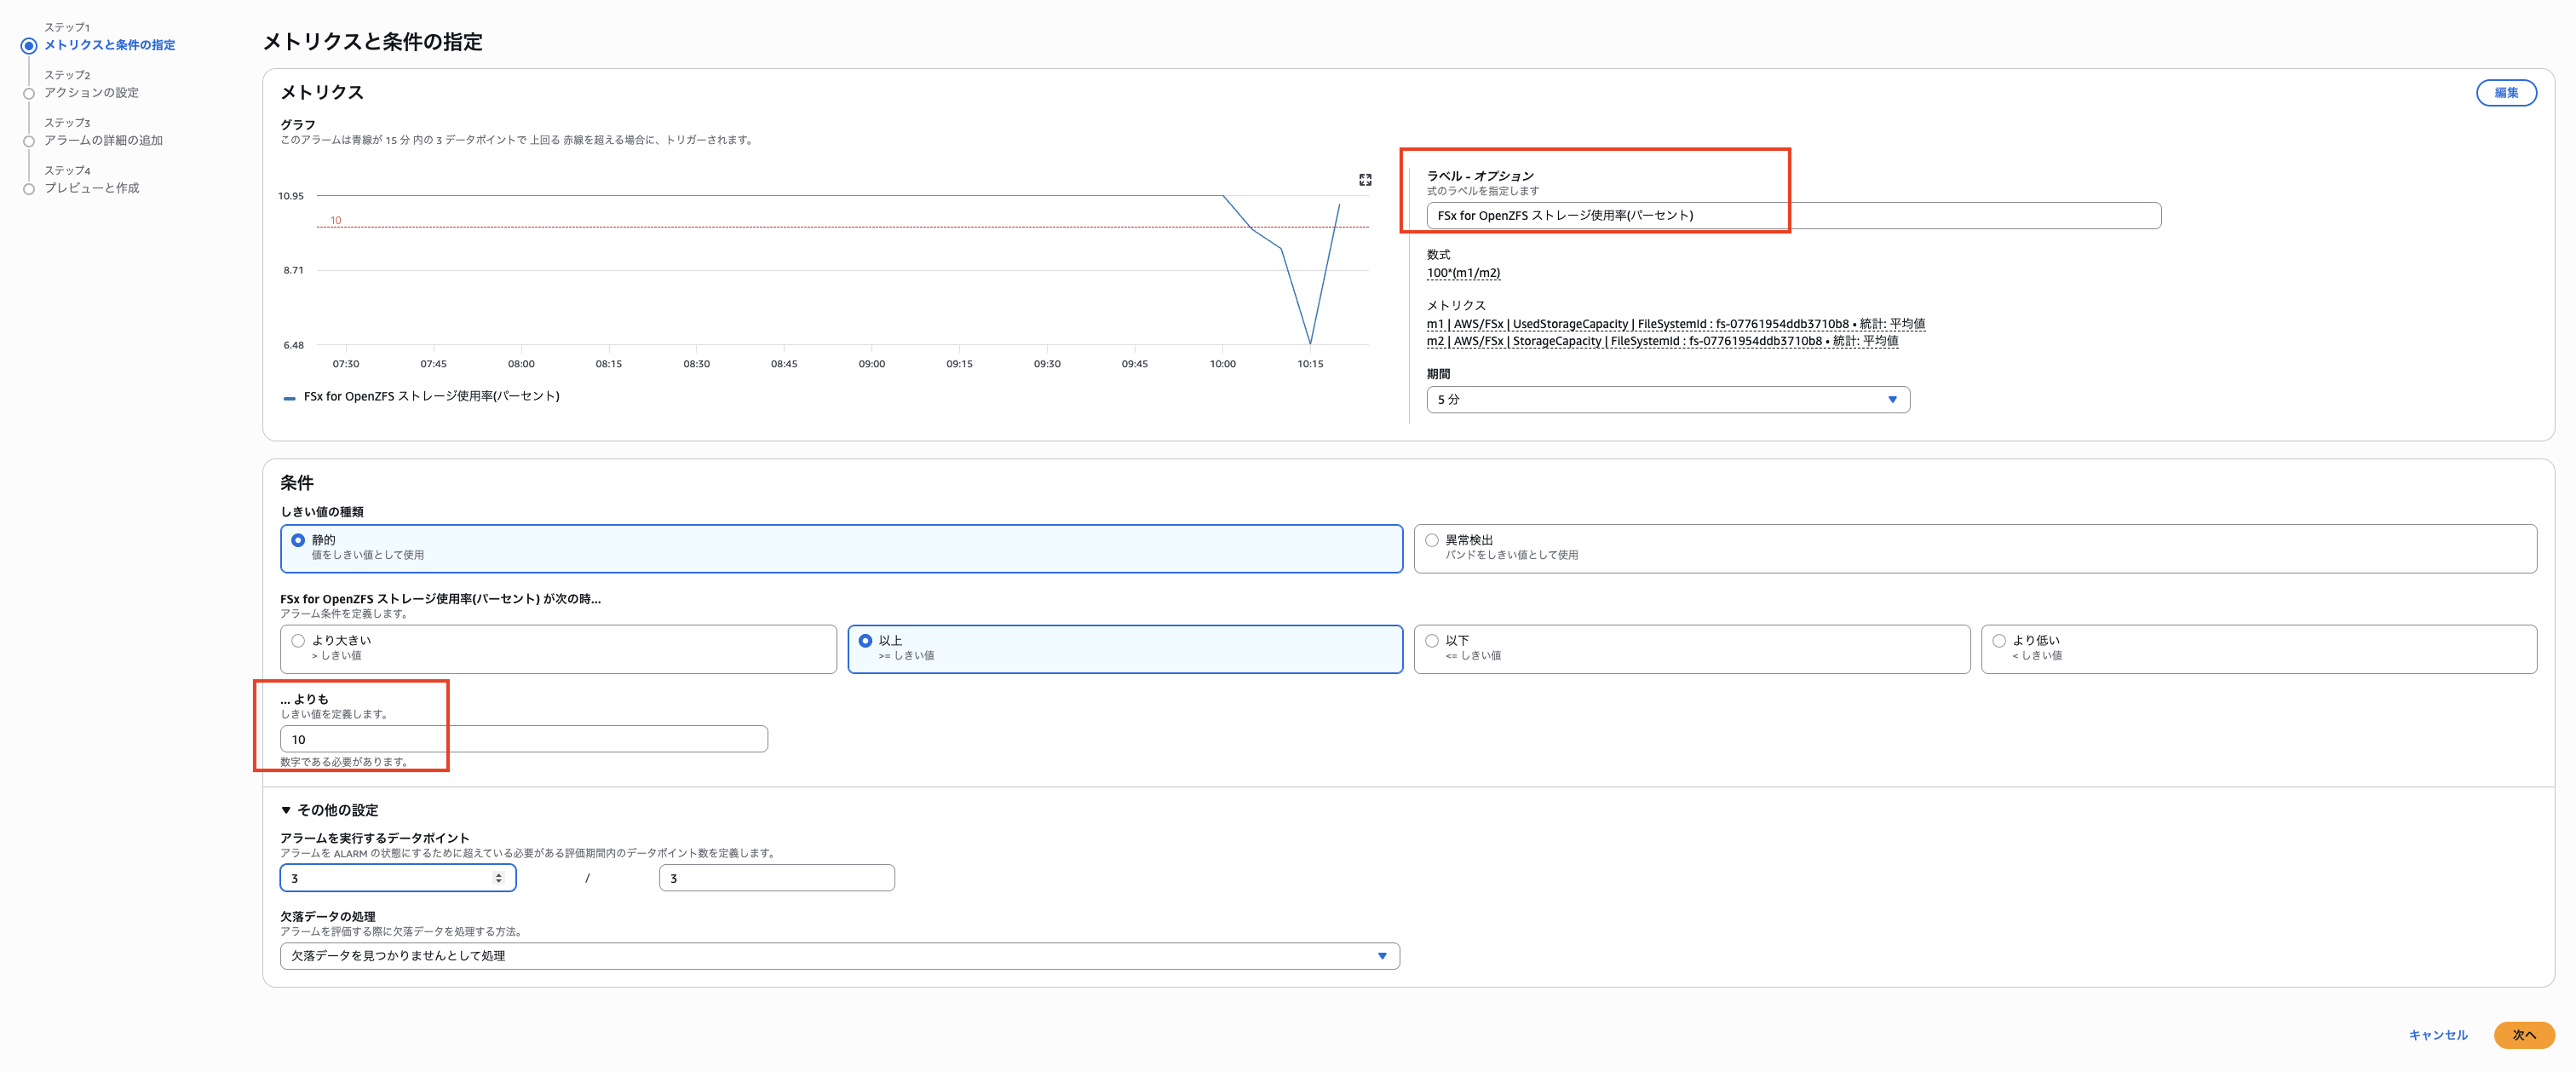Image resolution: width=2576 pixels, height=1072 pixels.
Task: Go to step アラームの詳細の追加
Action: [103, 141]
